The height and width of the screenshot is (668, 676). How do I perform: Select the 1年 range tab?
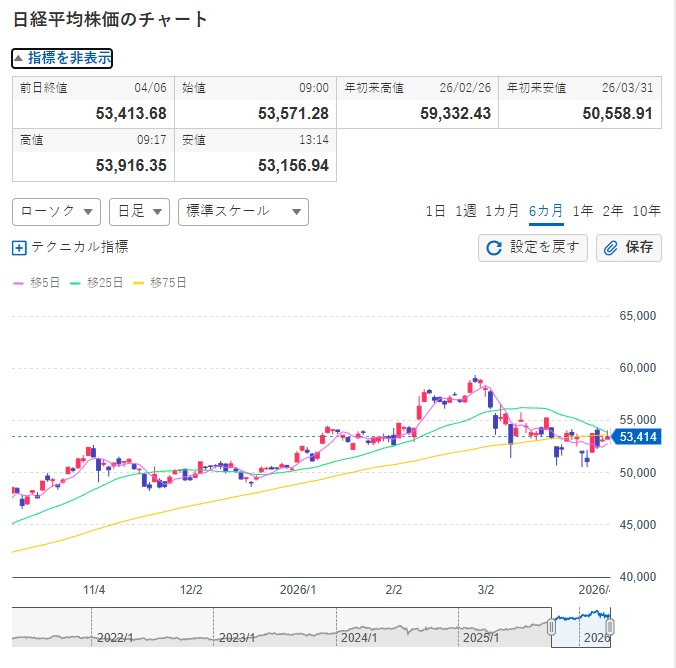tap(582, 211)
